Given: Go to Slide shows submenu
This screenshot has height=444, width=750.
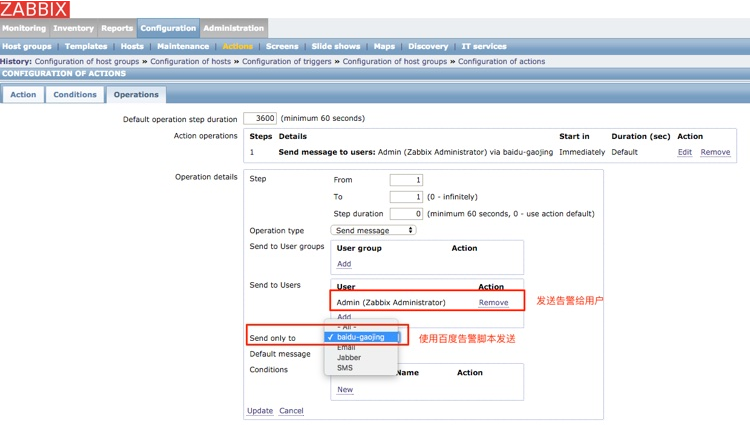Looking at the screenshot, I should 336,46.
